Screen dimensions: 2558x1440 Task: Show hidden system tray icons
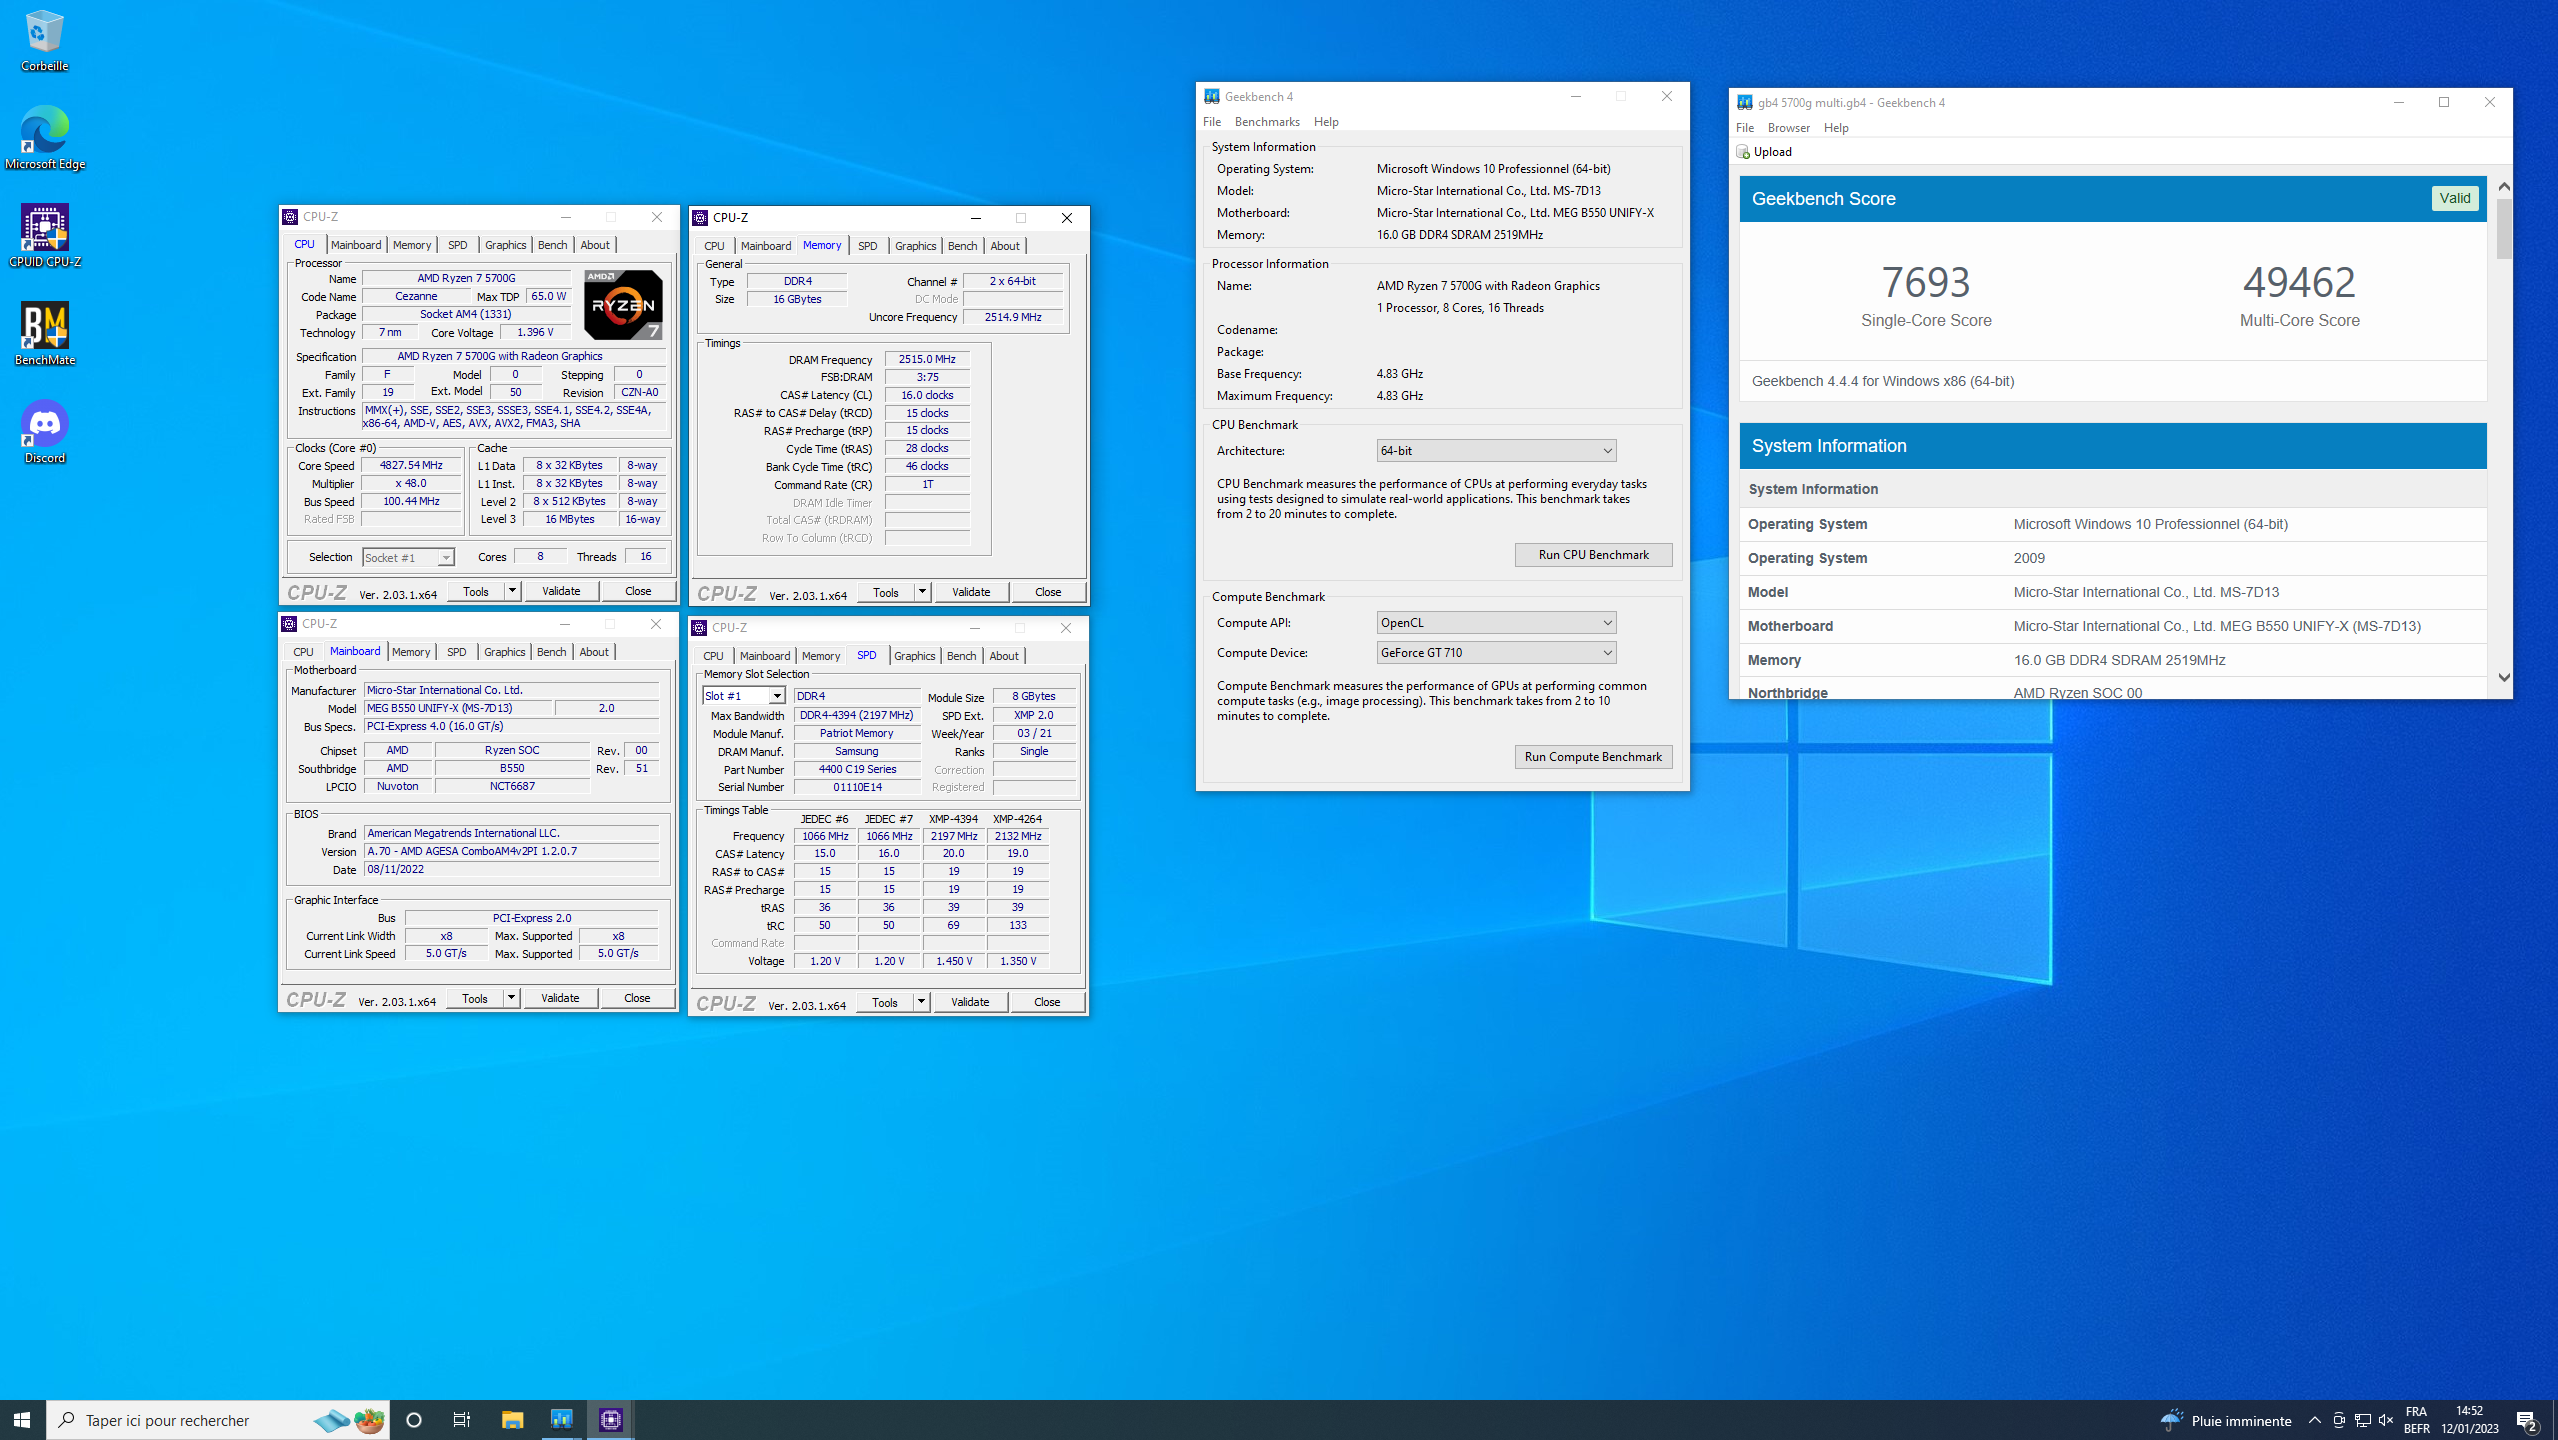[x=2314, y=1420]
